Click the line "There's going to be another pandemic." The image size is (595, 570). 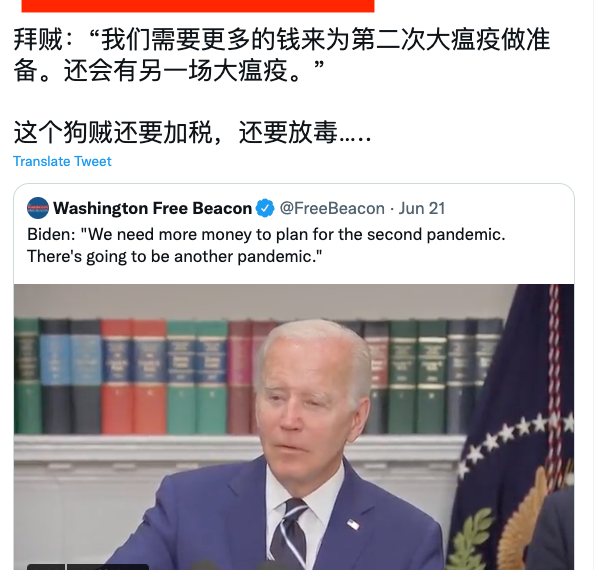click(x=175, y=257)
